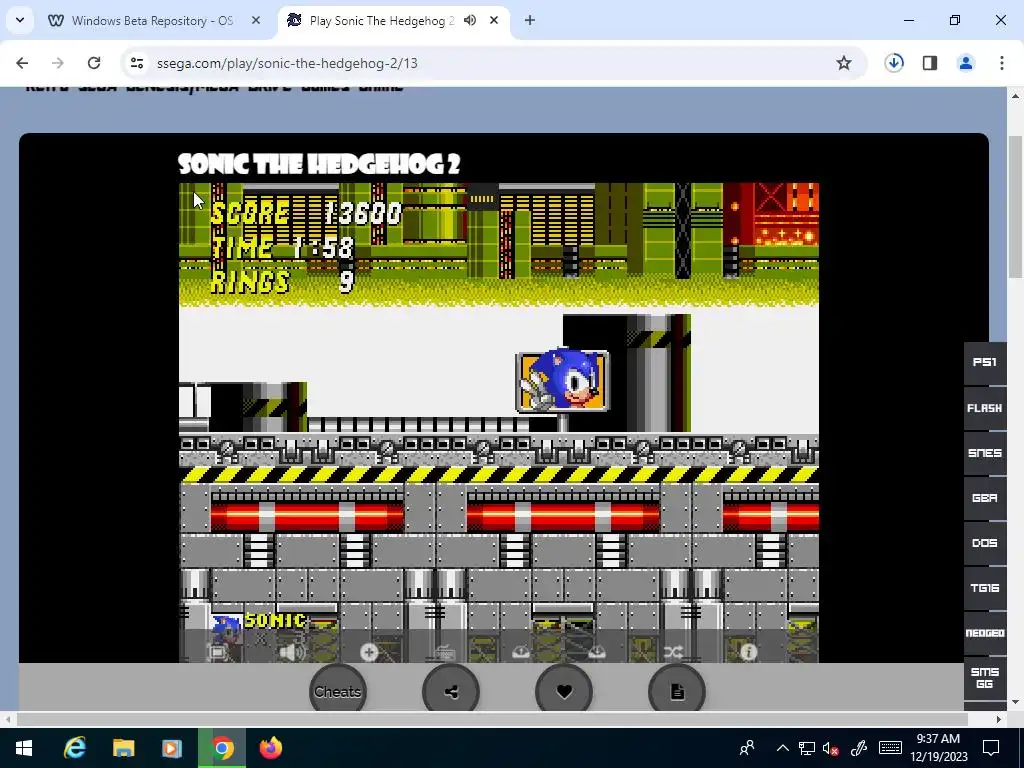Click the download load state icon

pos(596,652)
